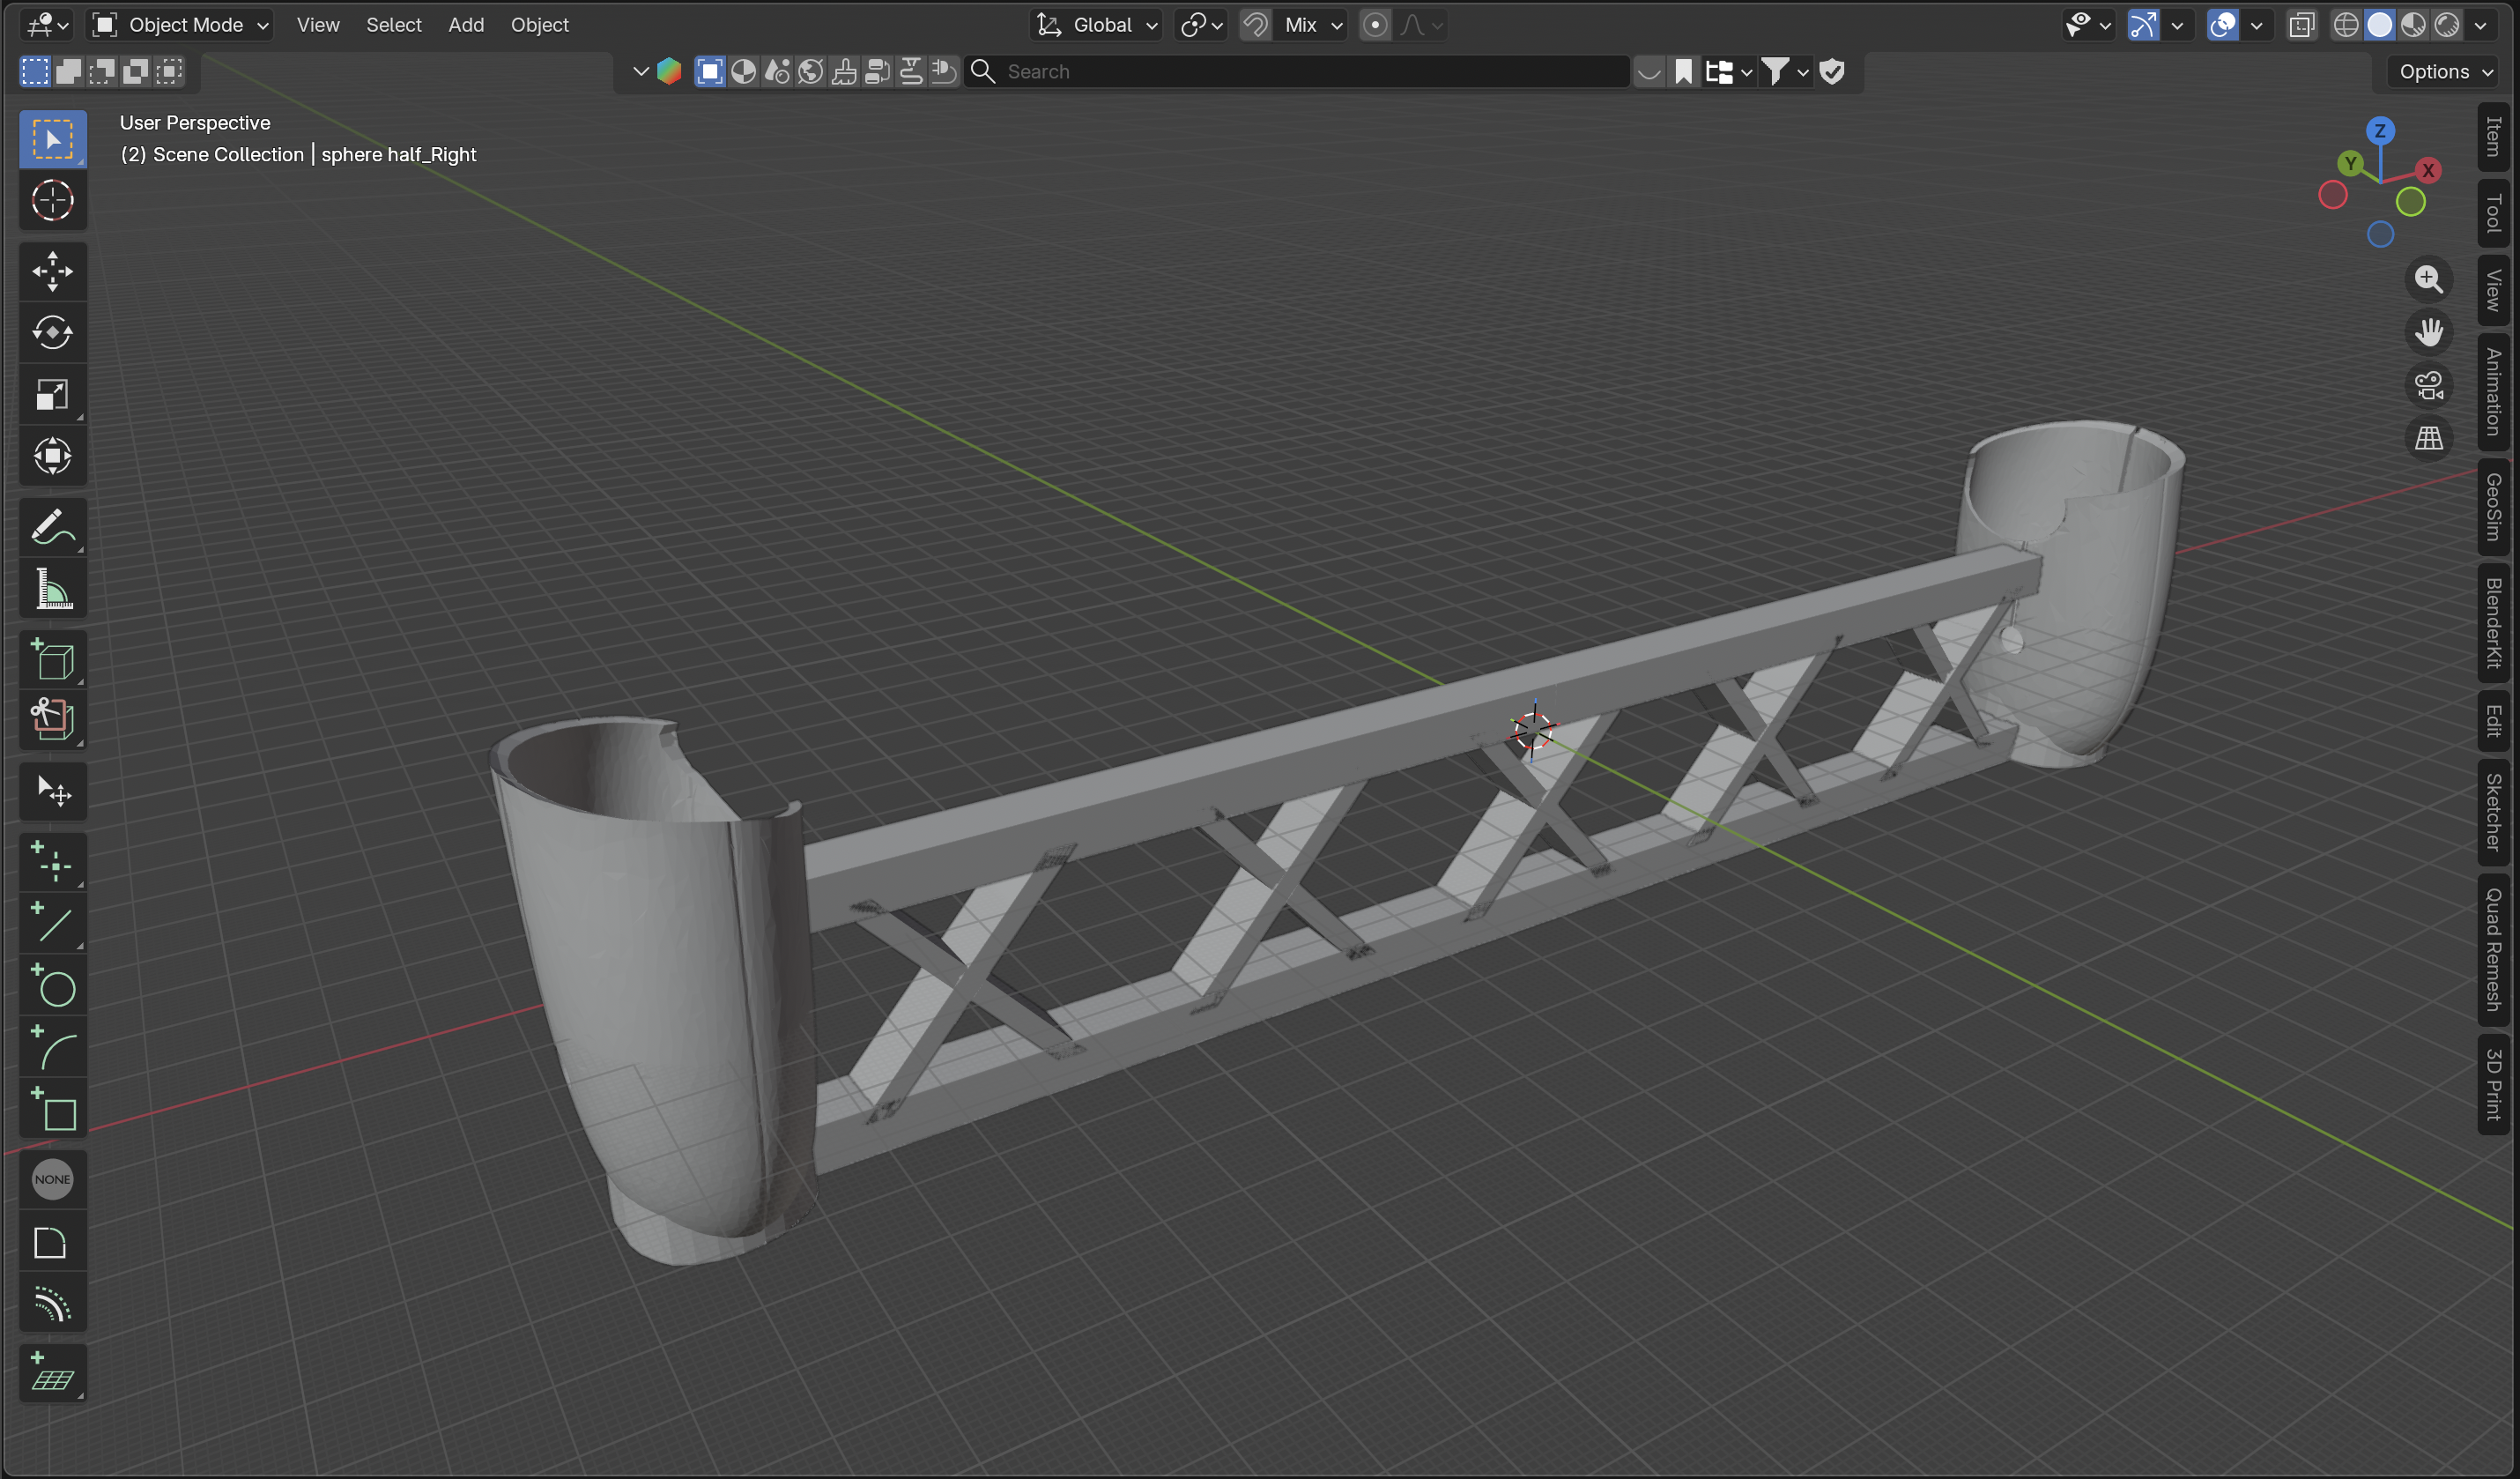Open the Object Mode dropdown

click(181, 25)
